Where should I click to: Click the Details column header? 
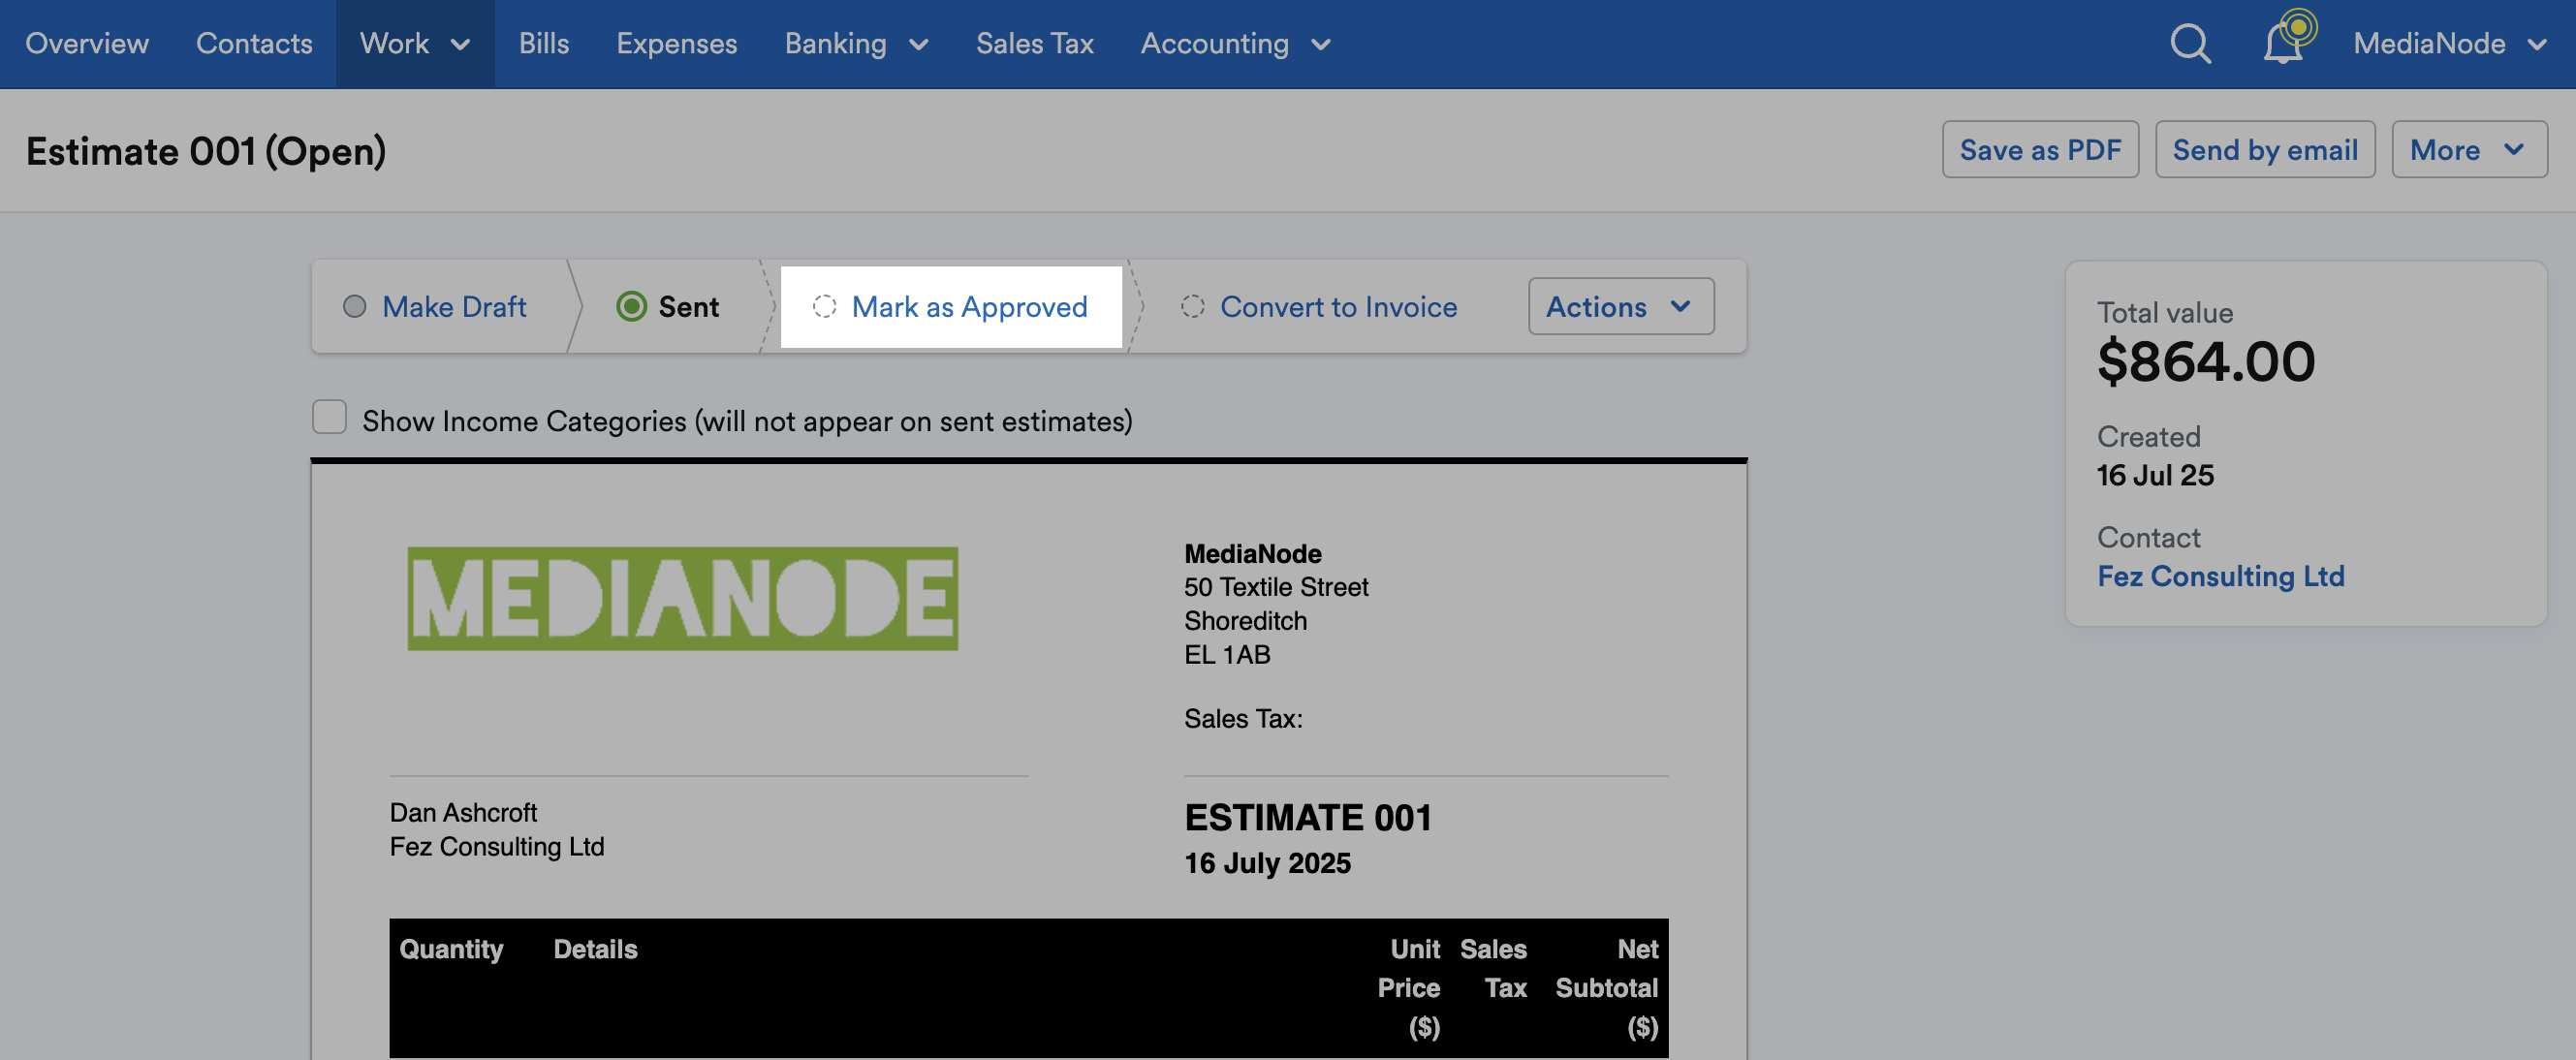[595, 949]
